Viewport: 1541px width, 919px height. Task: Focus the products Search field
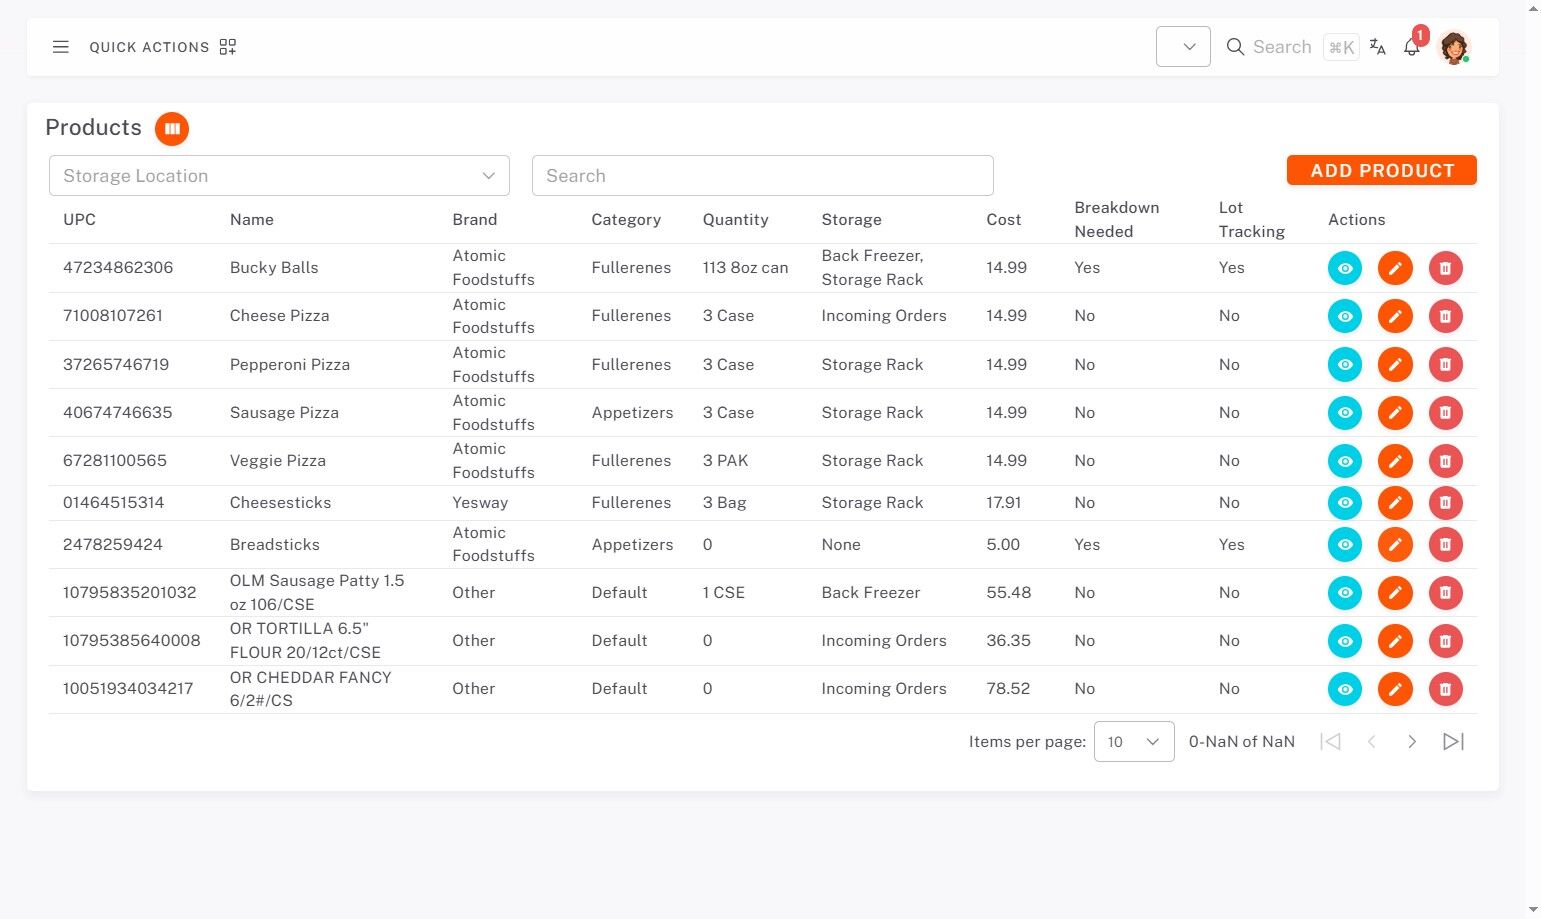763,176
